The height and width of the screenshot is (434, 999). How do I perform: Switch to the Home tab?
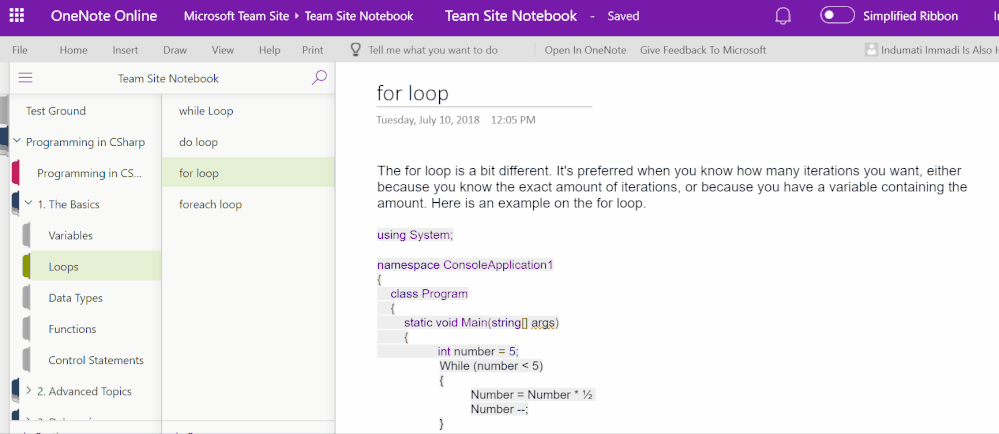(73, 50)
